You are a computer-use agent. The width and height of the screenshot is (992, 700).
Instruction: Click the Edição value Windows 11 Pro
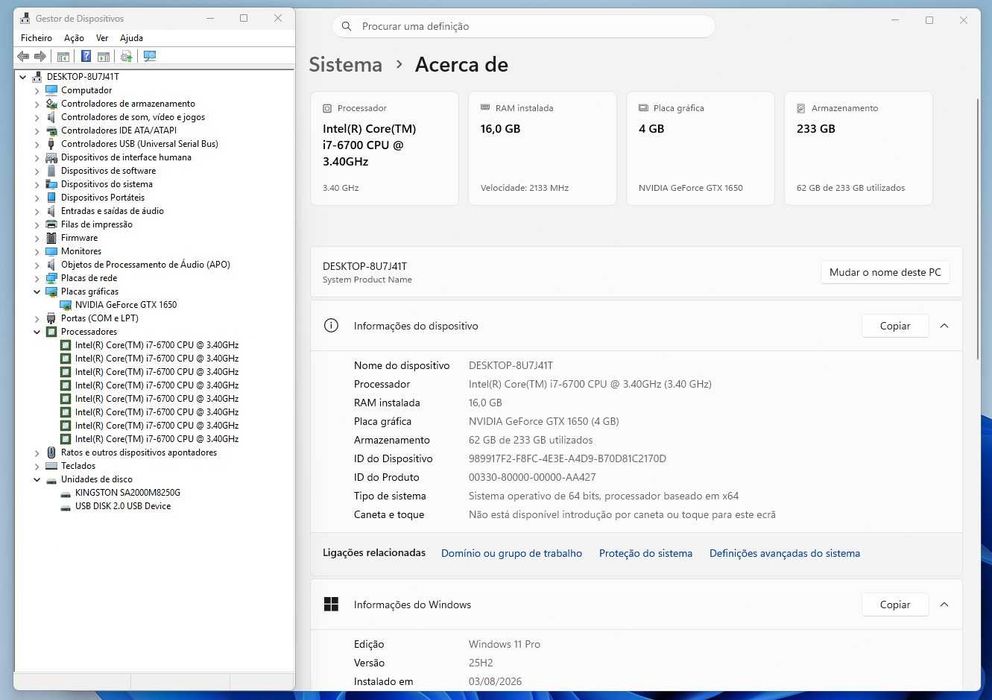point(504,644)
